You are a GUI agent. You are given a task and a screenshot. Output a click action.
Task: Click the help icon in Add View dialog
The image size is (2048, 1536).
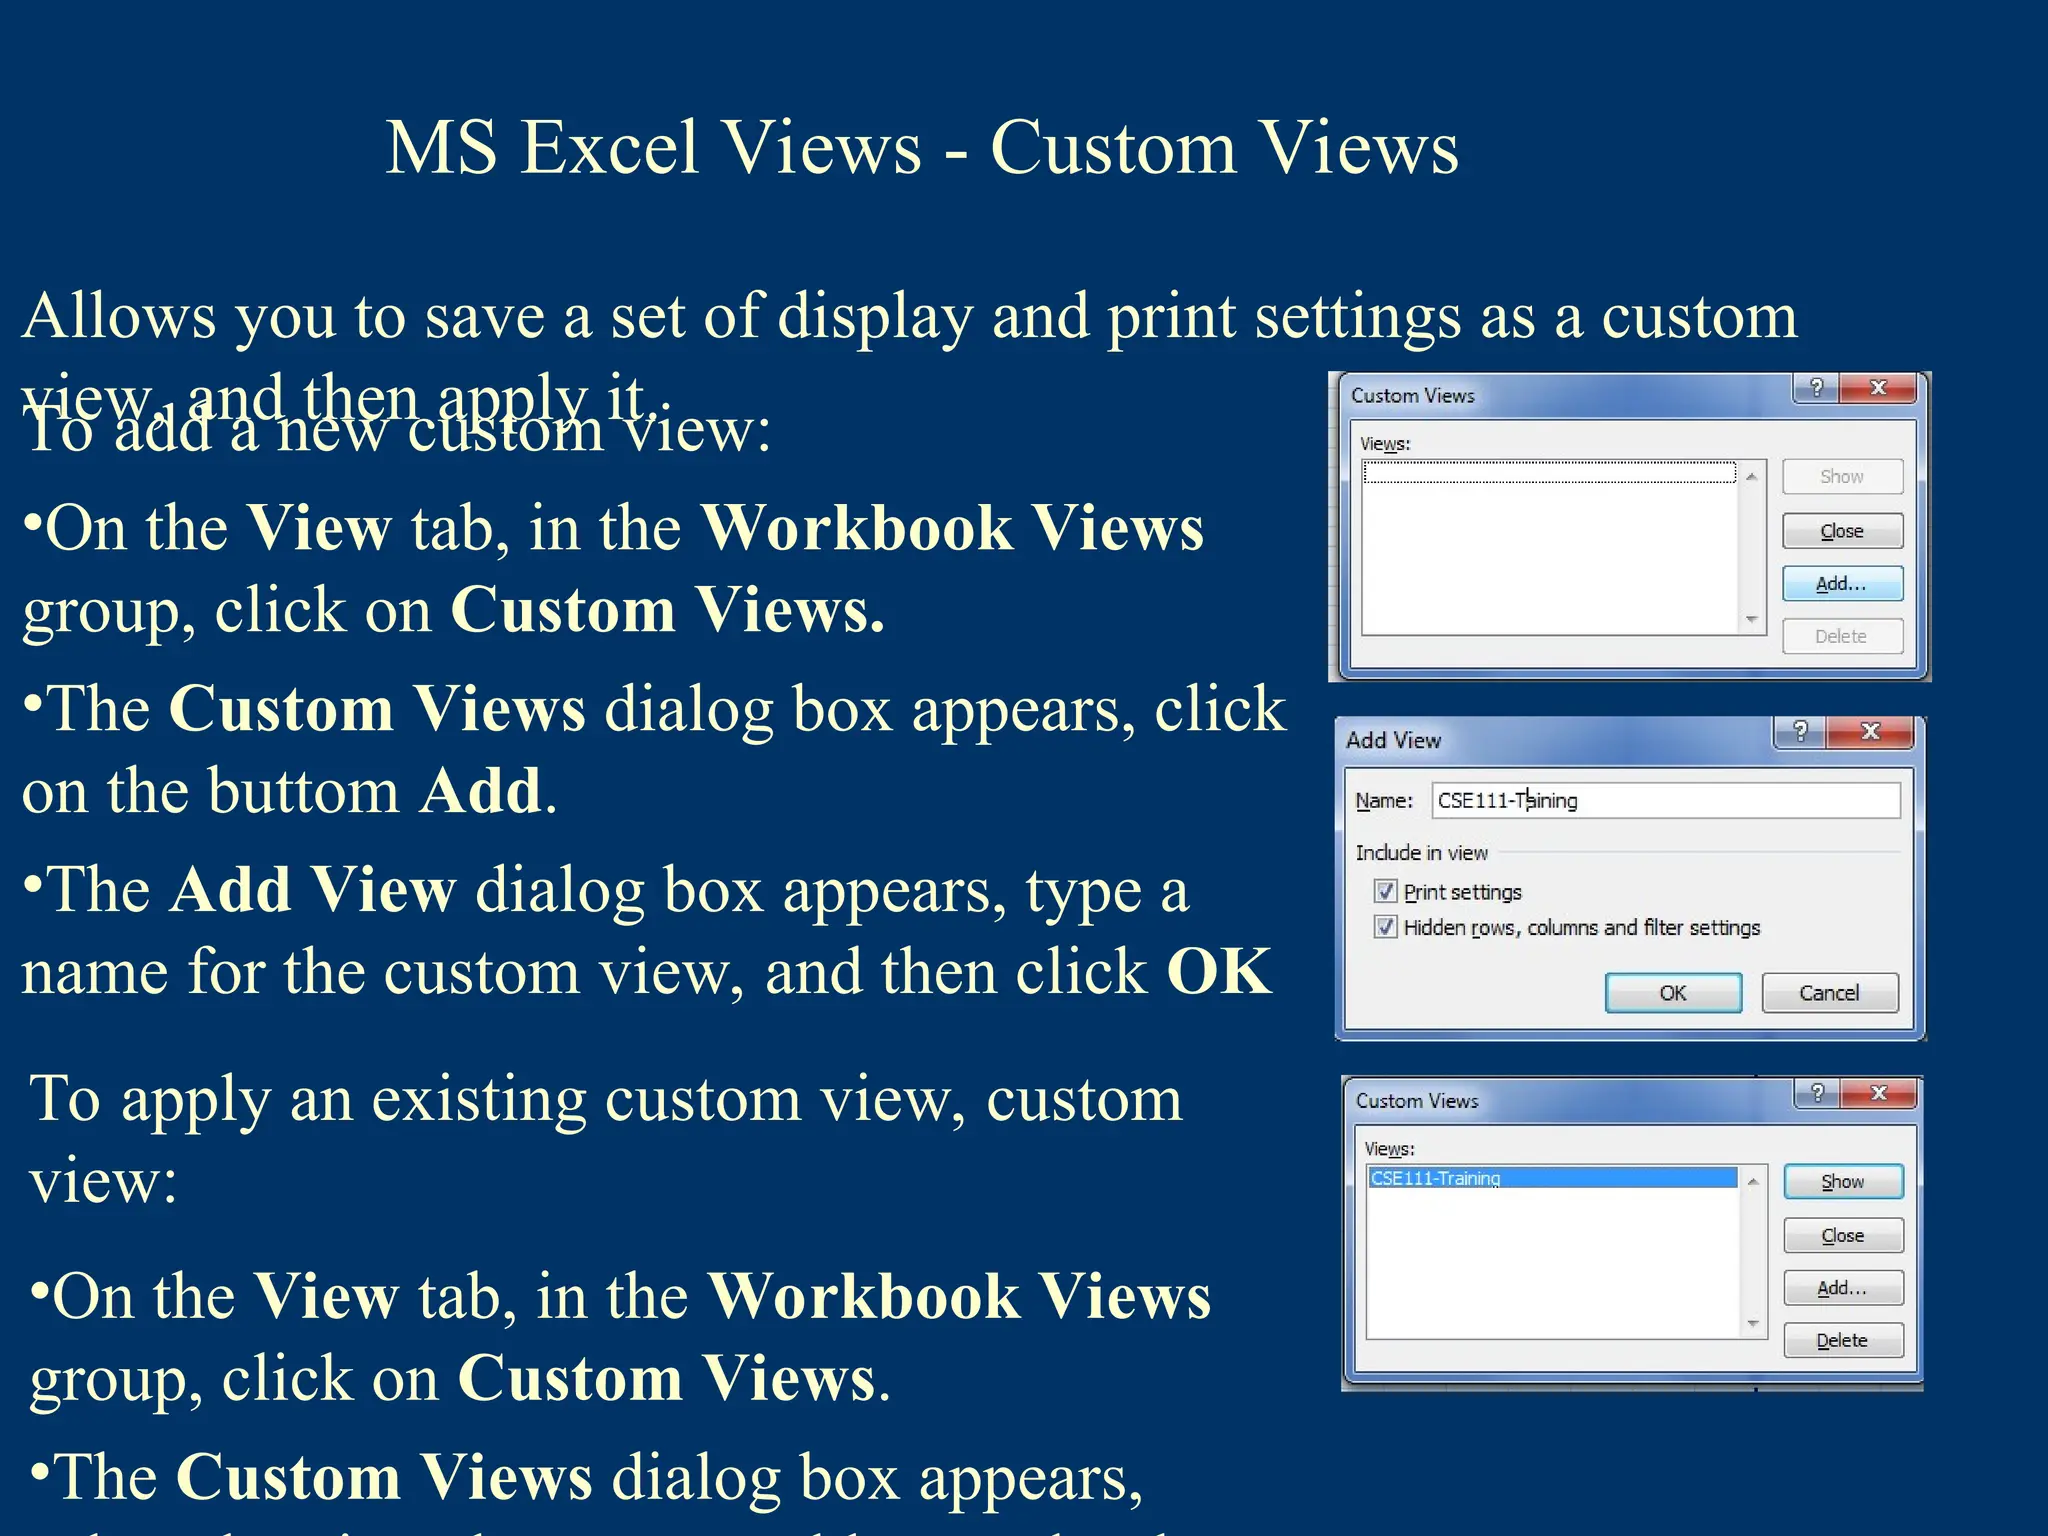(x=1800, y=731)
